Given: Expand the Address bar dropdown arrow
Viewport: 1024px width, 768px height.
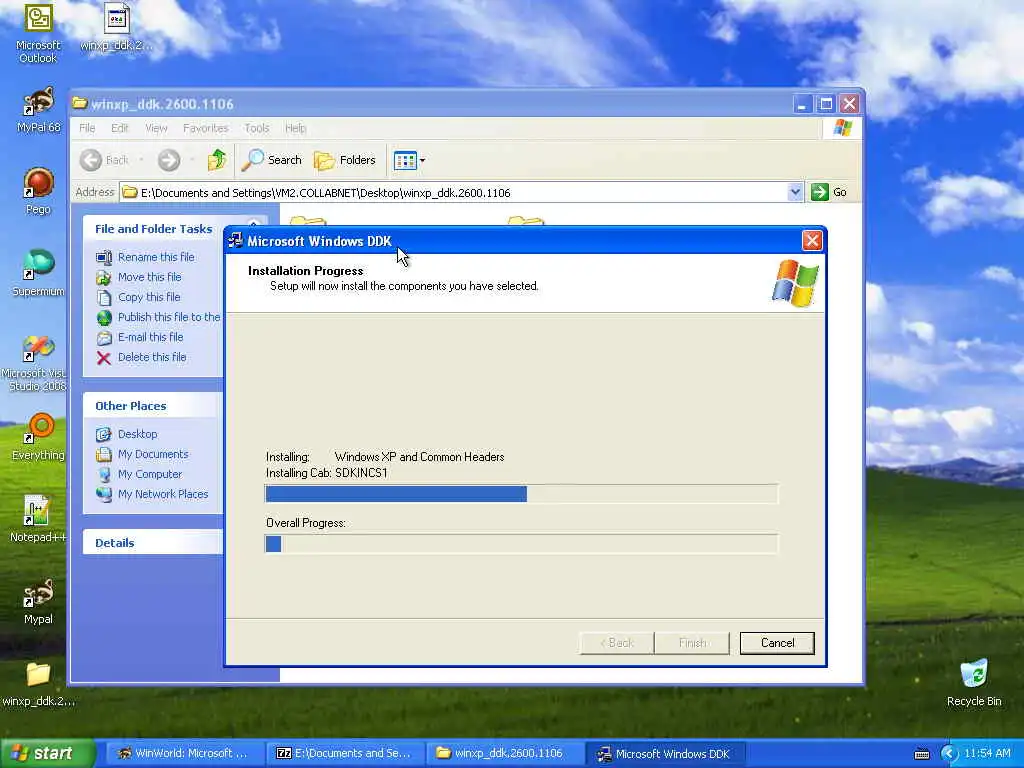Looking at the screenshot, I should 795,192.
